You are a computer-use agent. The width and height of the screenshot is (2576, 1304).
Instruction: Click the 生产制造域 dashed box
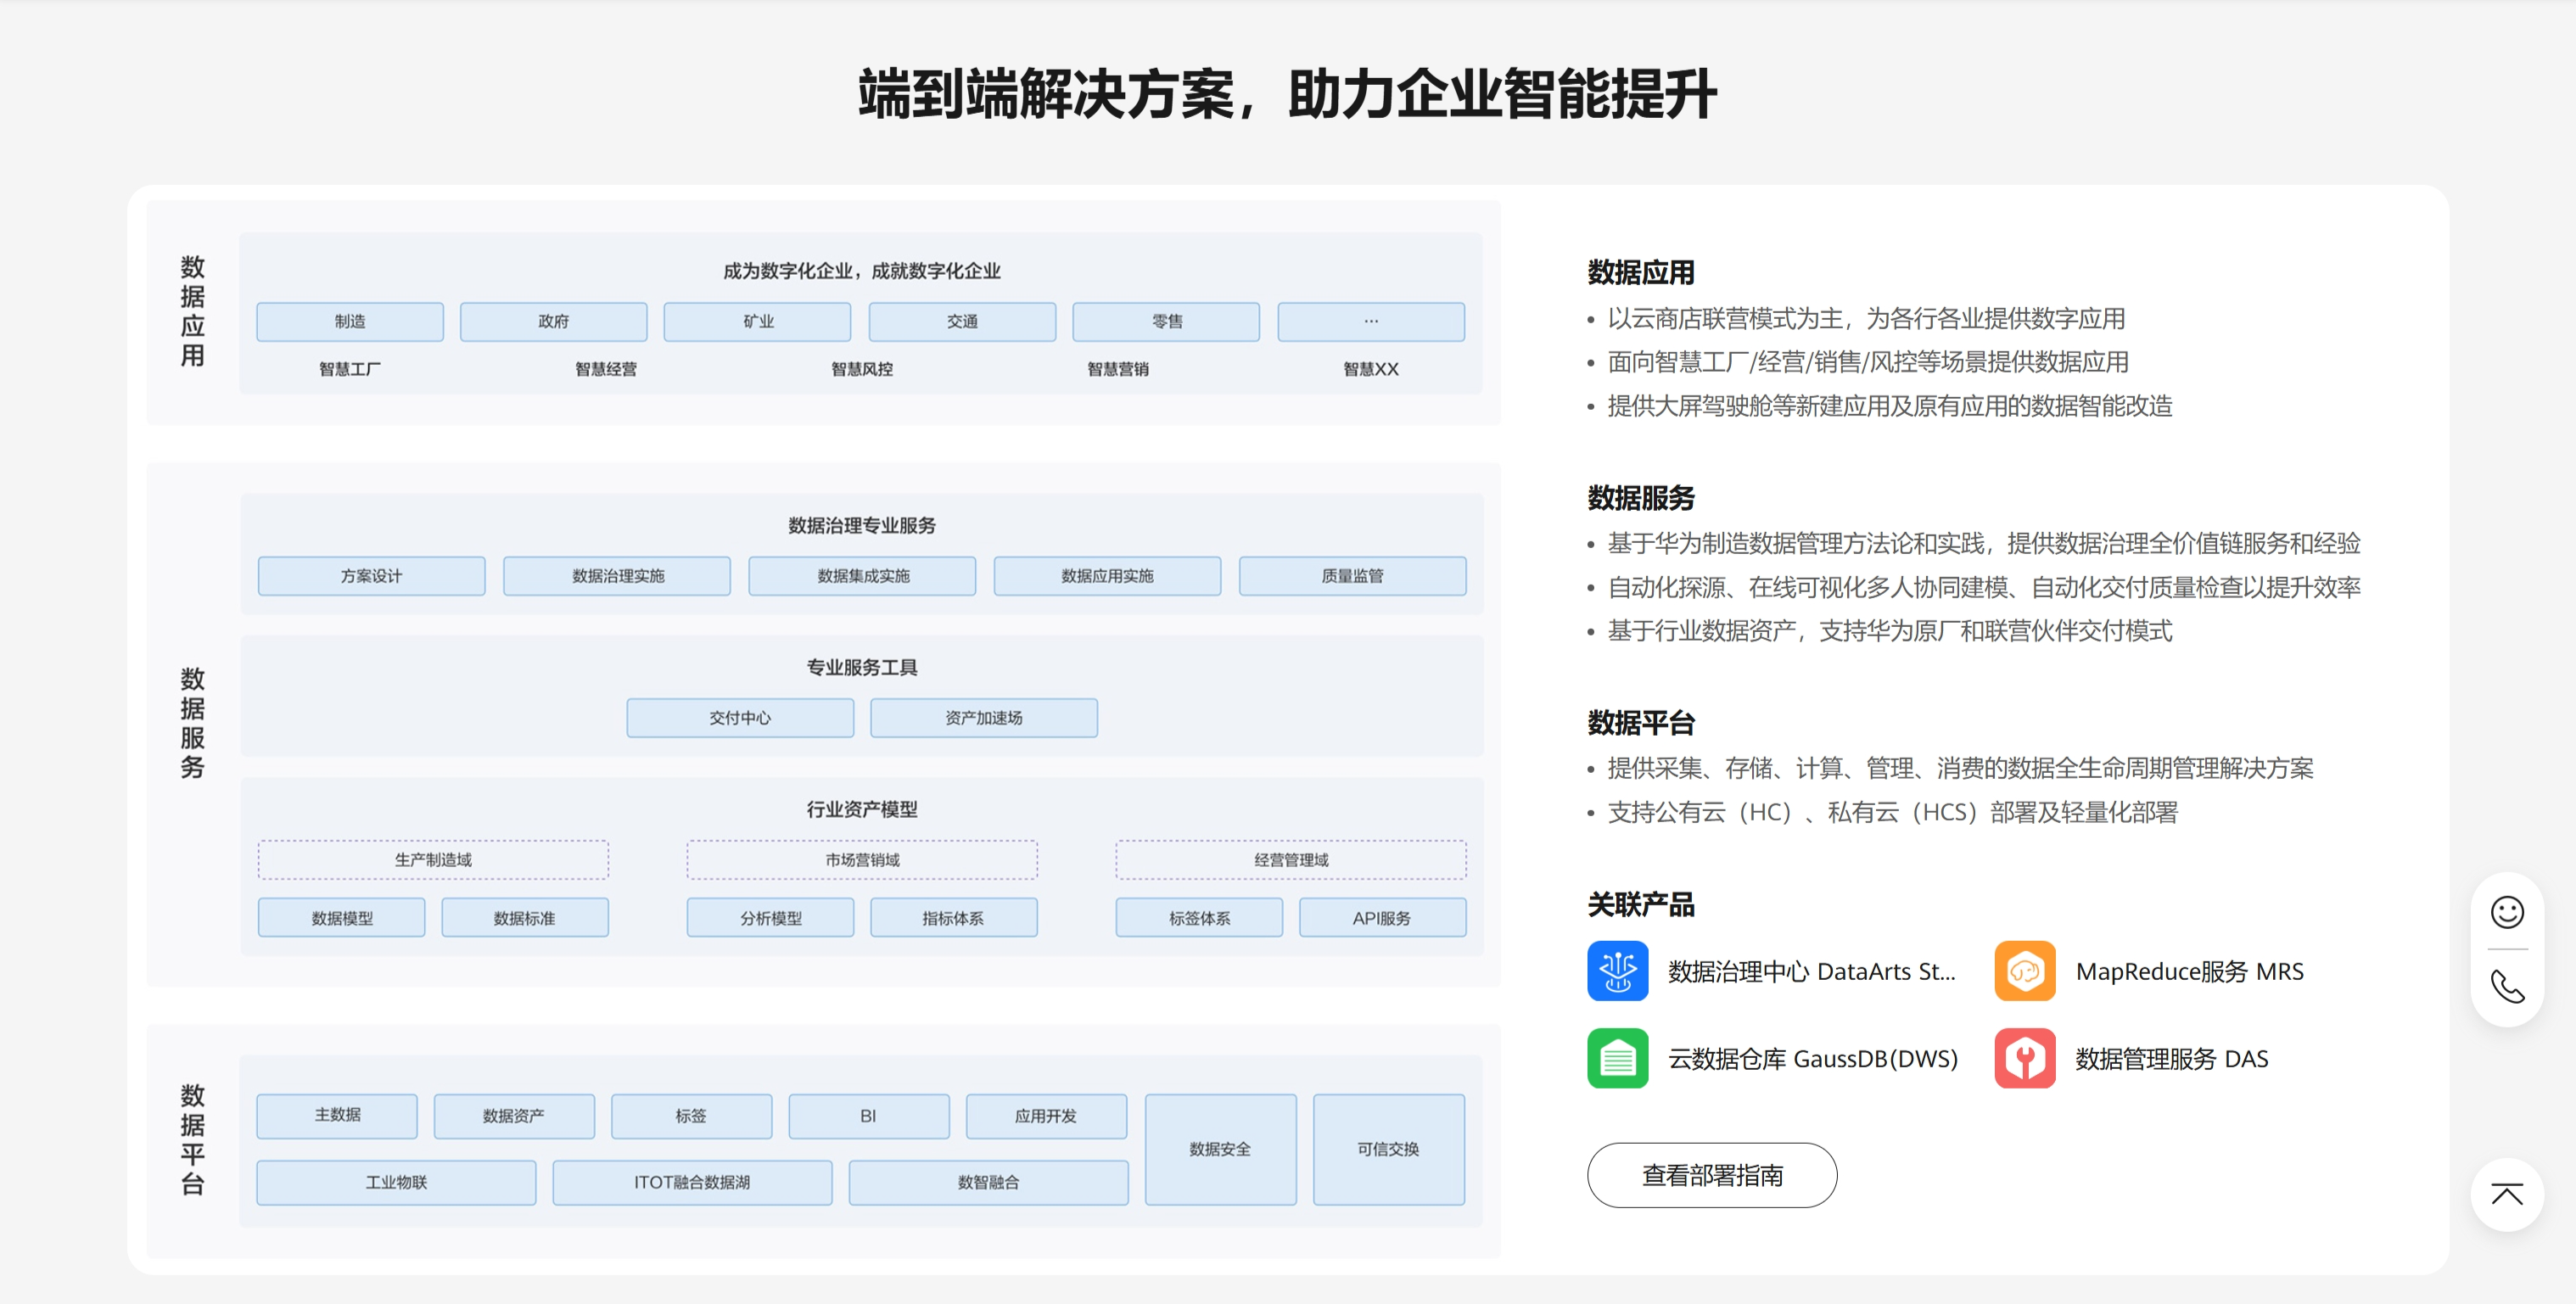coord(433,860)
